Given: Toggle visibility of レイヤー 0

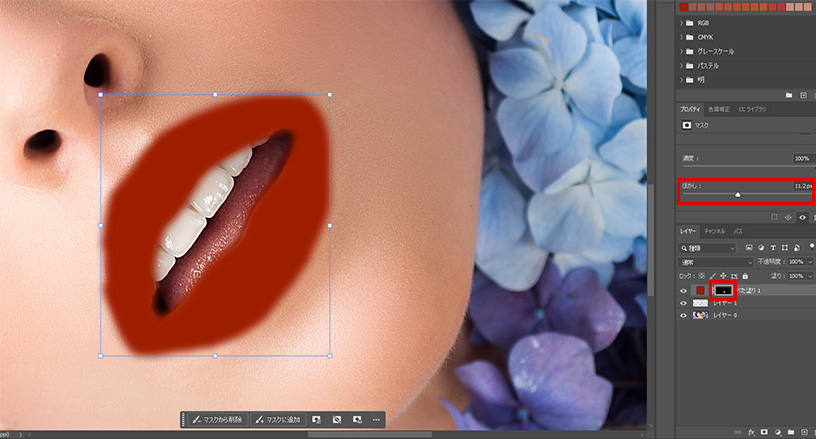Looking at the screenshot, I should [x=684, y=315].
